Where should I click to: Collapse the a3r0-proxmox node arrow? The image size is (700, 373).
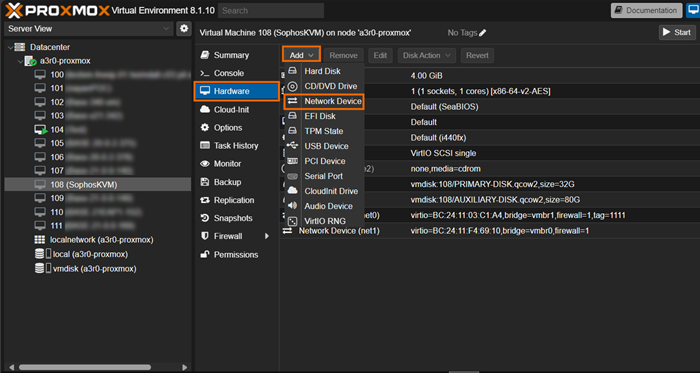coord(21,61)
